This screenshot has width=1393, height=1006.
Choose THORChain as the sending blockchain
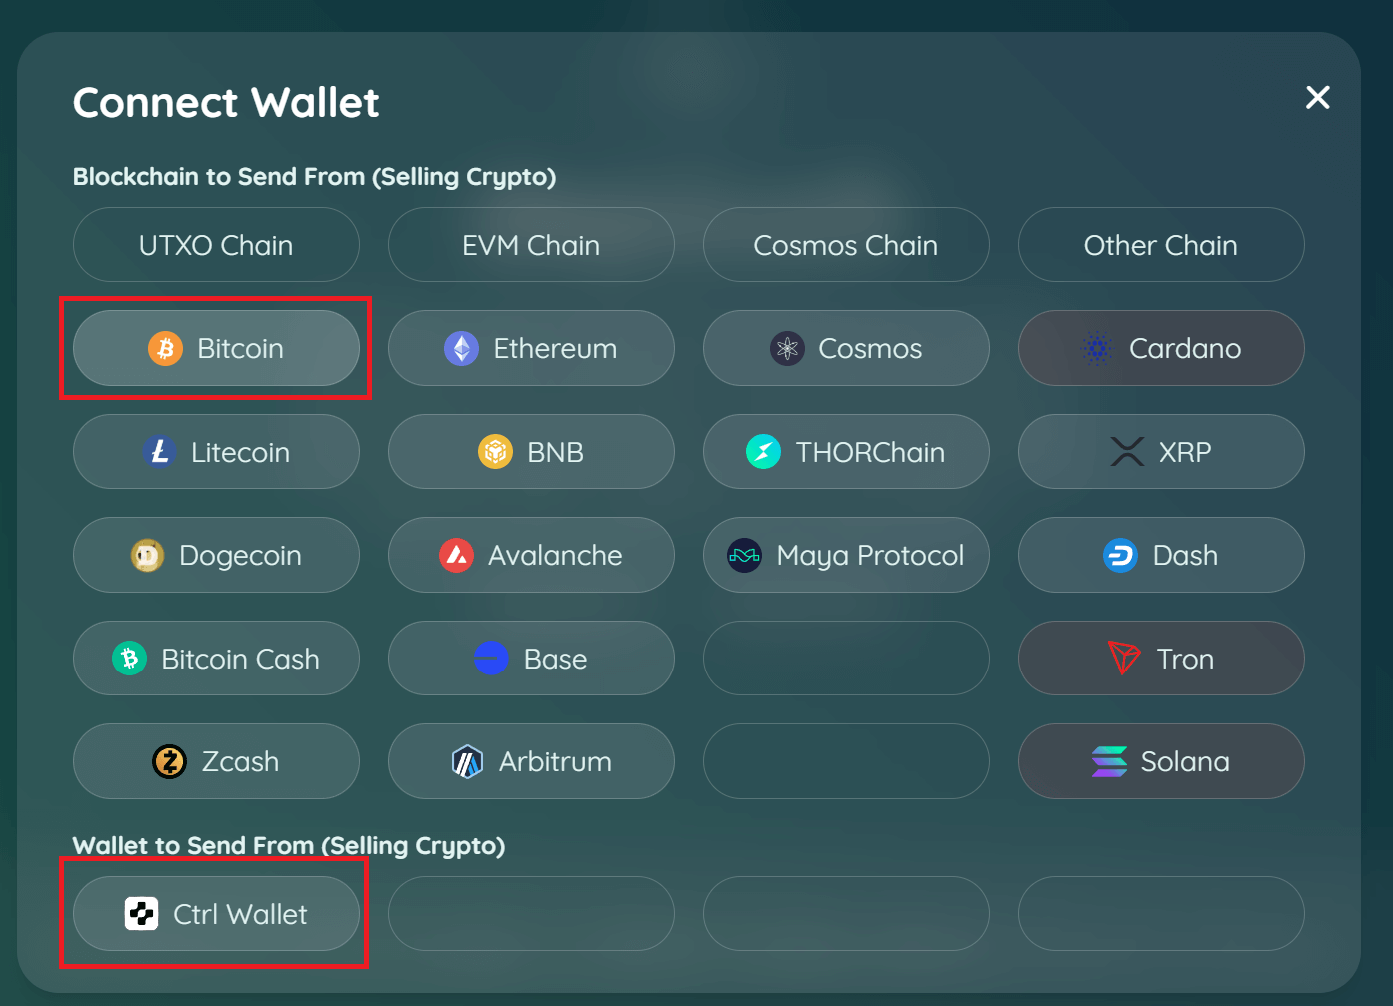pos(846,452)
